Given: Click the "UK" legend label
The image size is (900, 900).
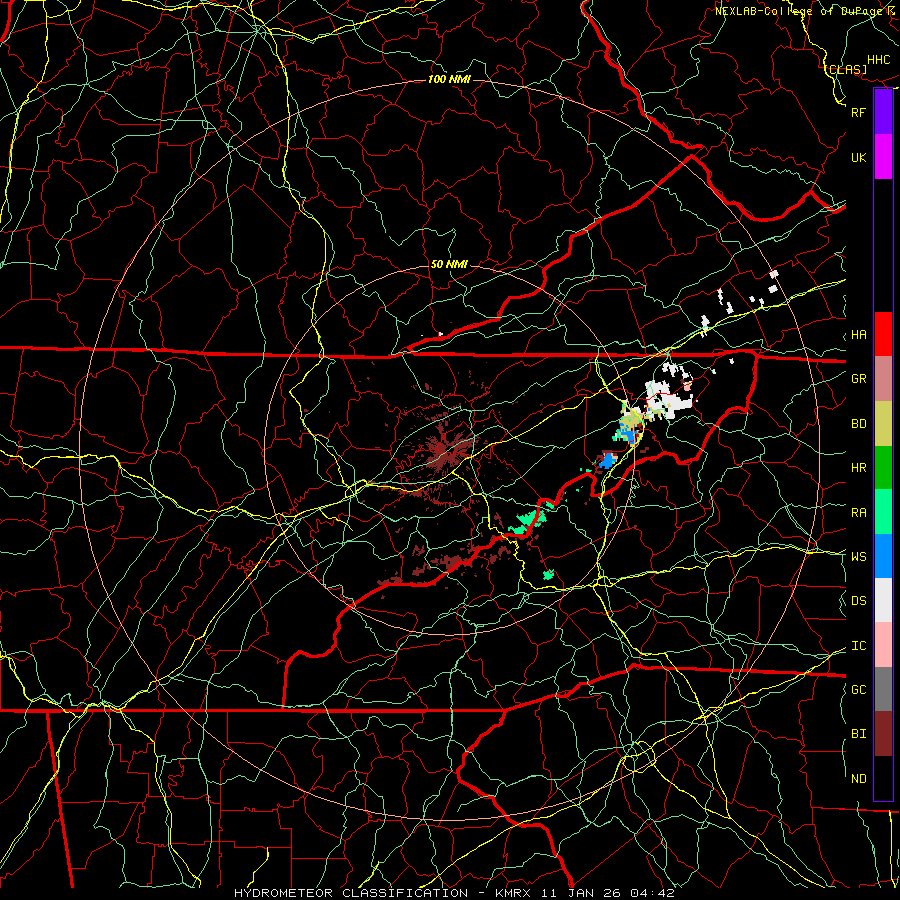Looking at the screenshot, I should click(x=858, y=157).
